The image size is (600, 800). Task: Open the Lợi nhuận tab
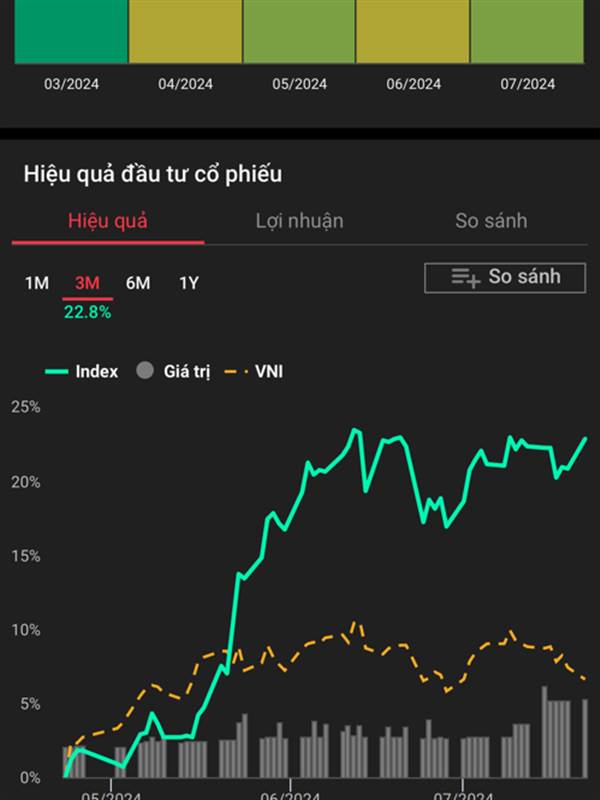pyautogui.click(x=299, y=221)
